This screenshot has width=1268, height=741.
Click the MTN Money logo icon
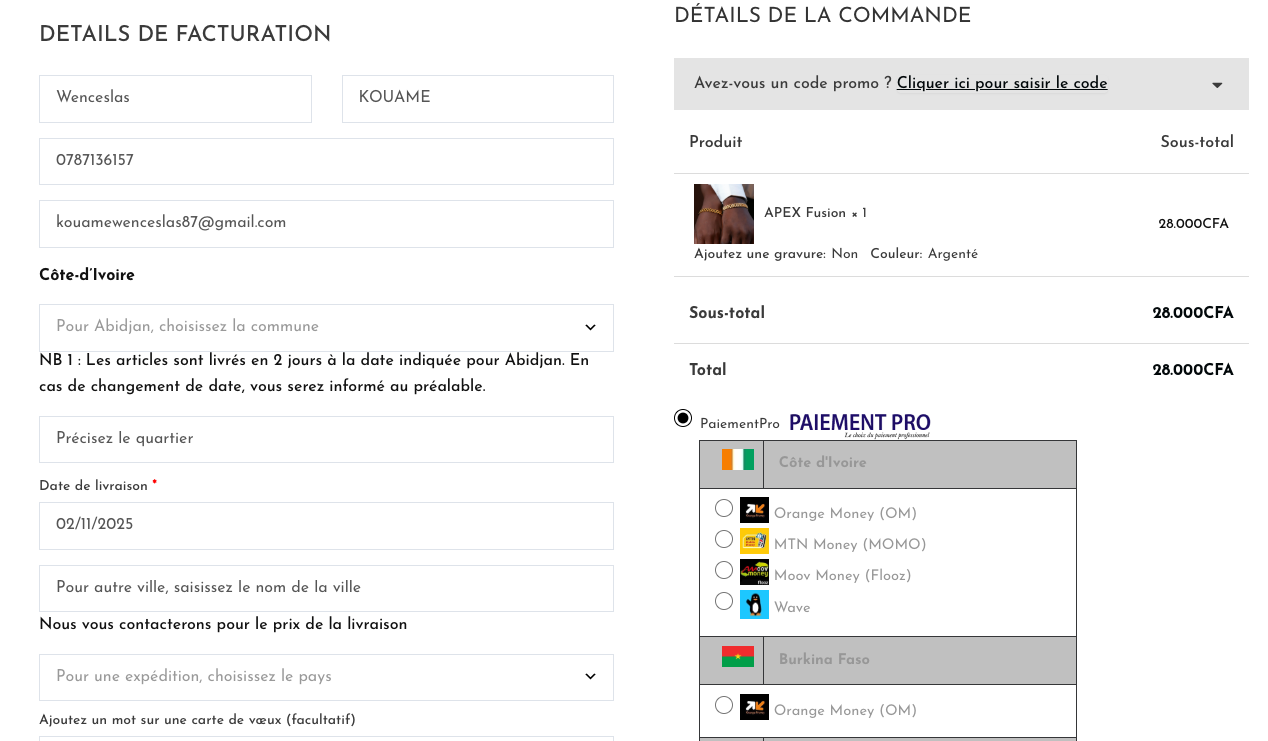[x=754, y=542]
